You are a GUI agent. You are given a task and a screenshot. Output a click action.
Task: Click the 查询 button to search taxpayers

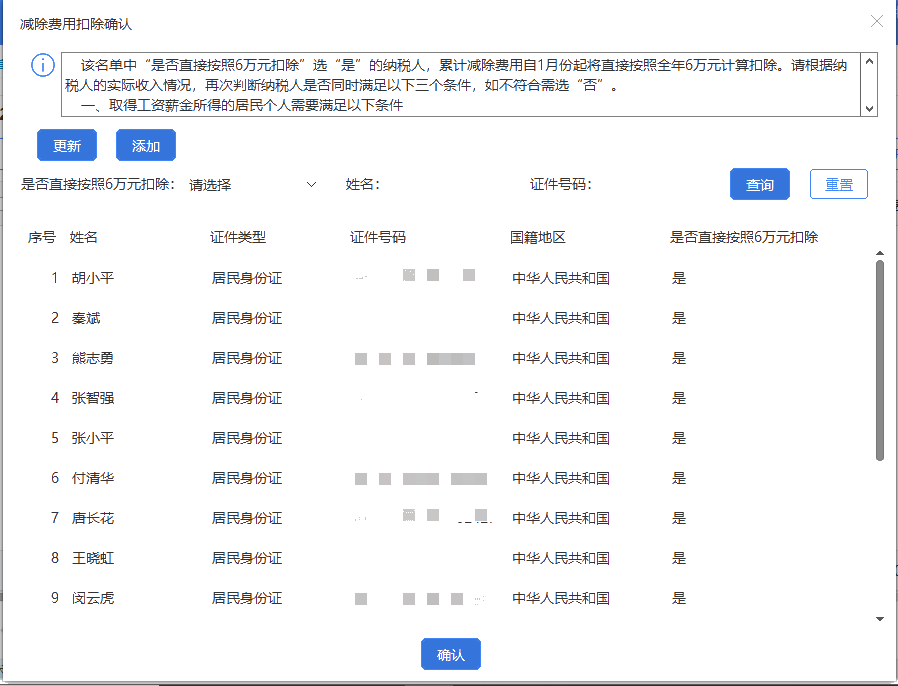758,183
